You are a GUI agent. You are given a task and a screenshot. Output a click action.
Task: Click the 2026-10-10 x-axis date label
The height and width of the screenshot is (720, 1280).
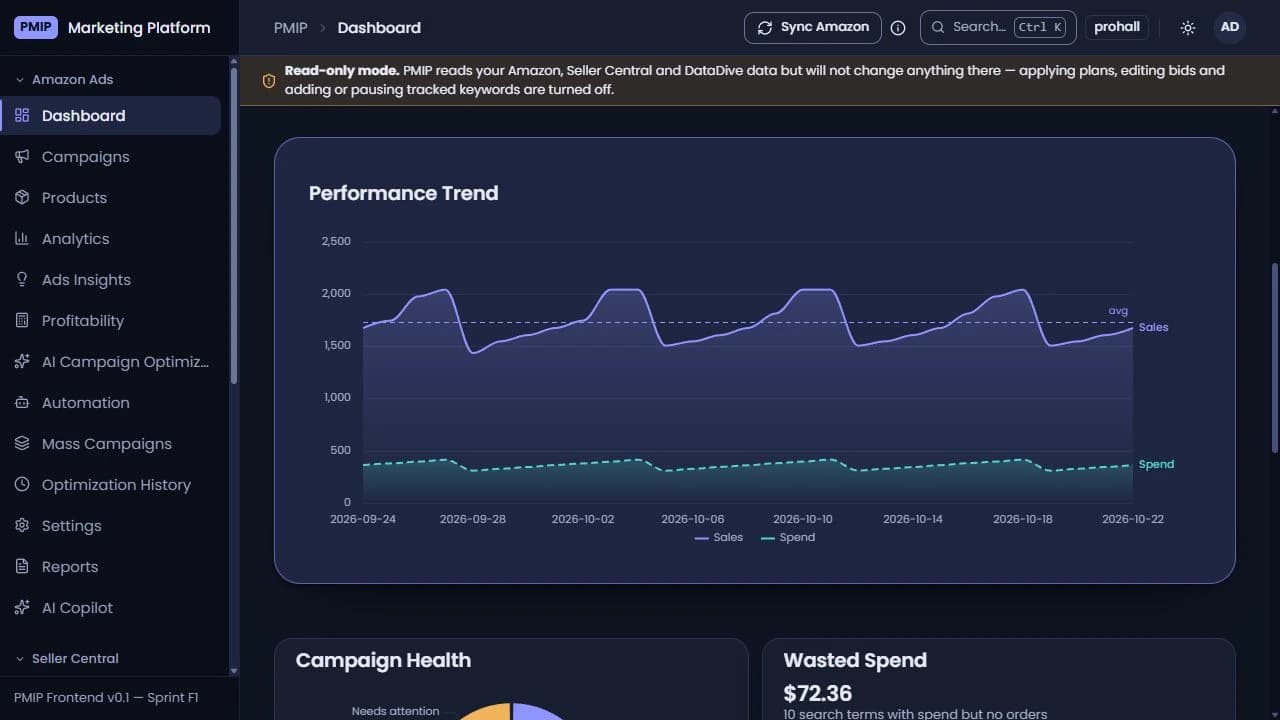(803, 519)
